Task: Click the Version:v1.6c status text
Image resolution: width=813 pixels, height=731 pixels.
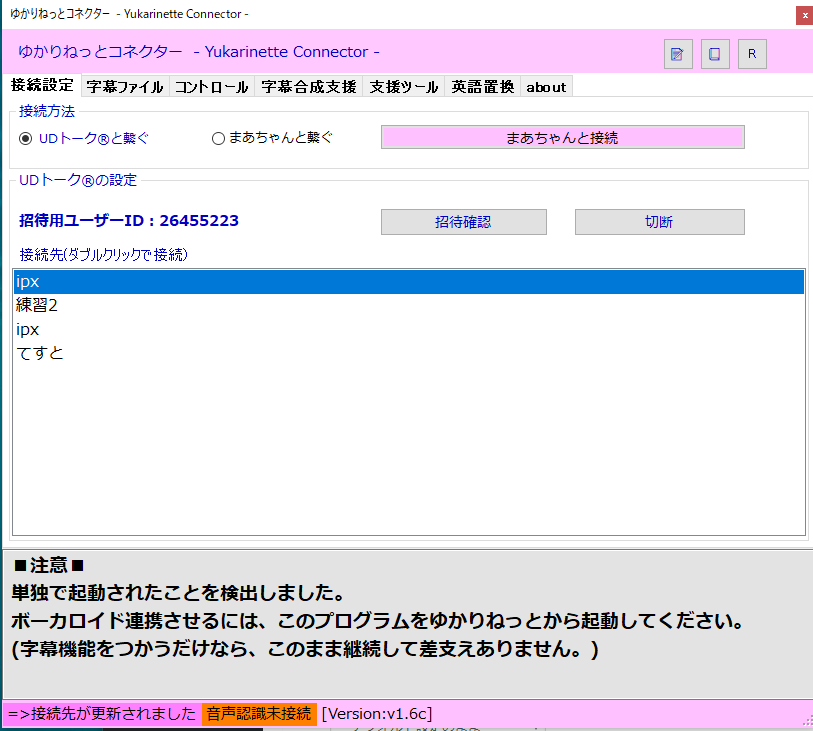Action: [x=377, y=714]
